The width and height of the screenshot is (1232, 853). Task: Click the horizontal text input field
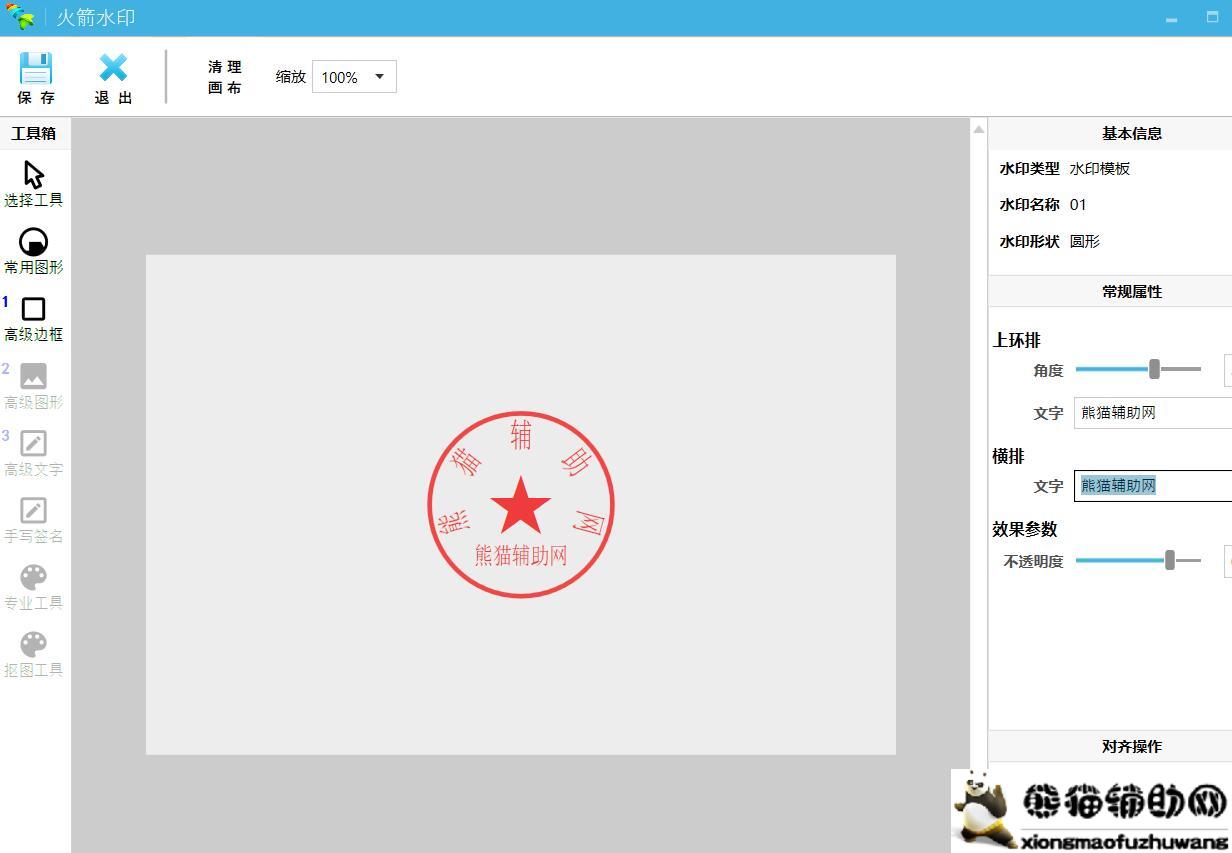[x=1152, y=486]
